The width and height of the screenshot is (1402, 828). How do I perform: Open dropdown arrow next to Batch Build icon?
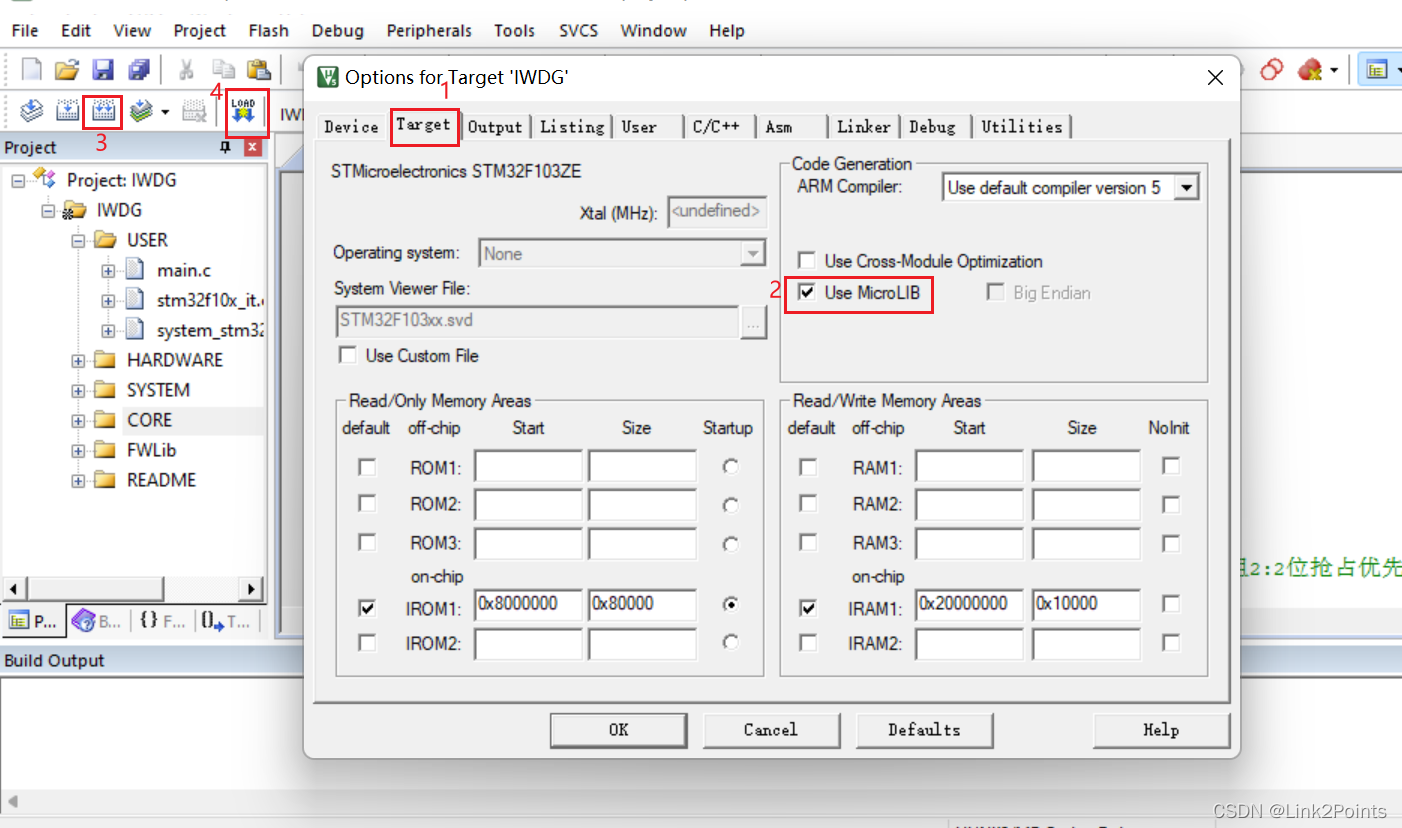coord(165,111)
